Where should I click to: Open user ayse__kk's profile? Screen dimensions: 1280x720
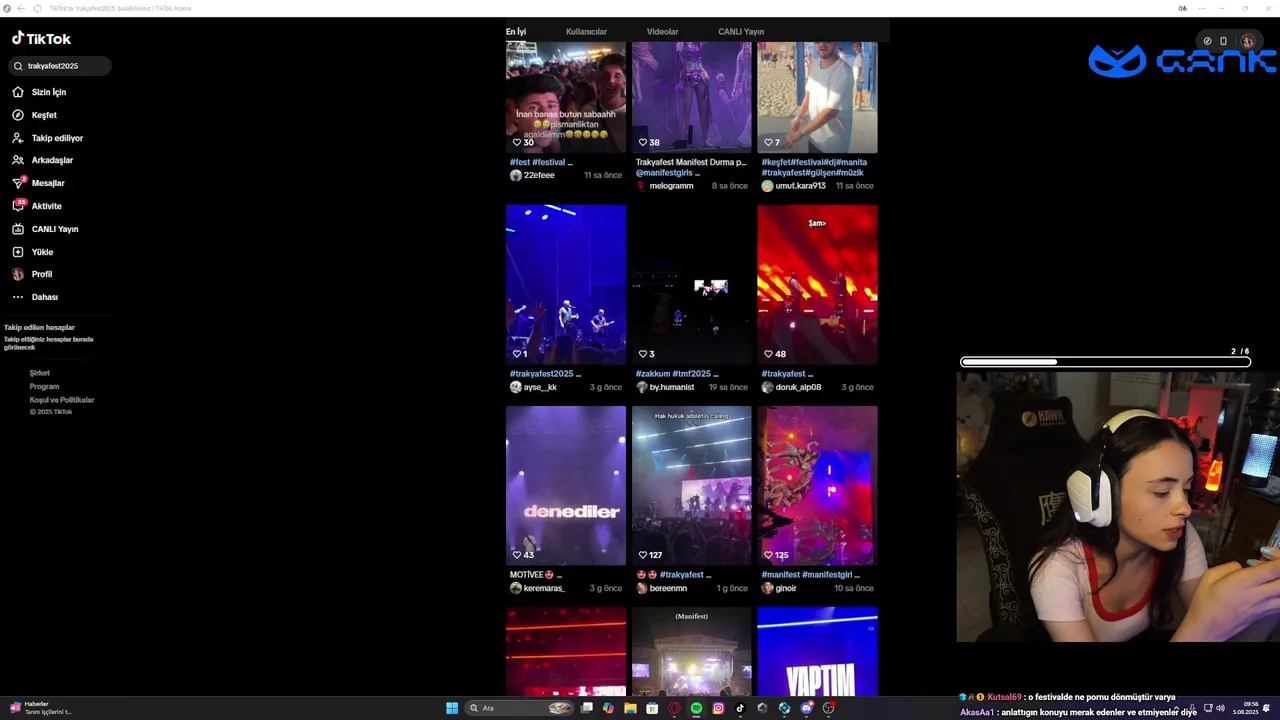click(533, 387)
